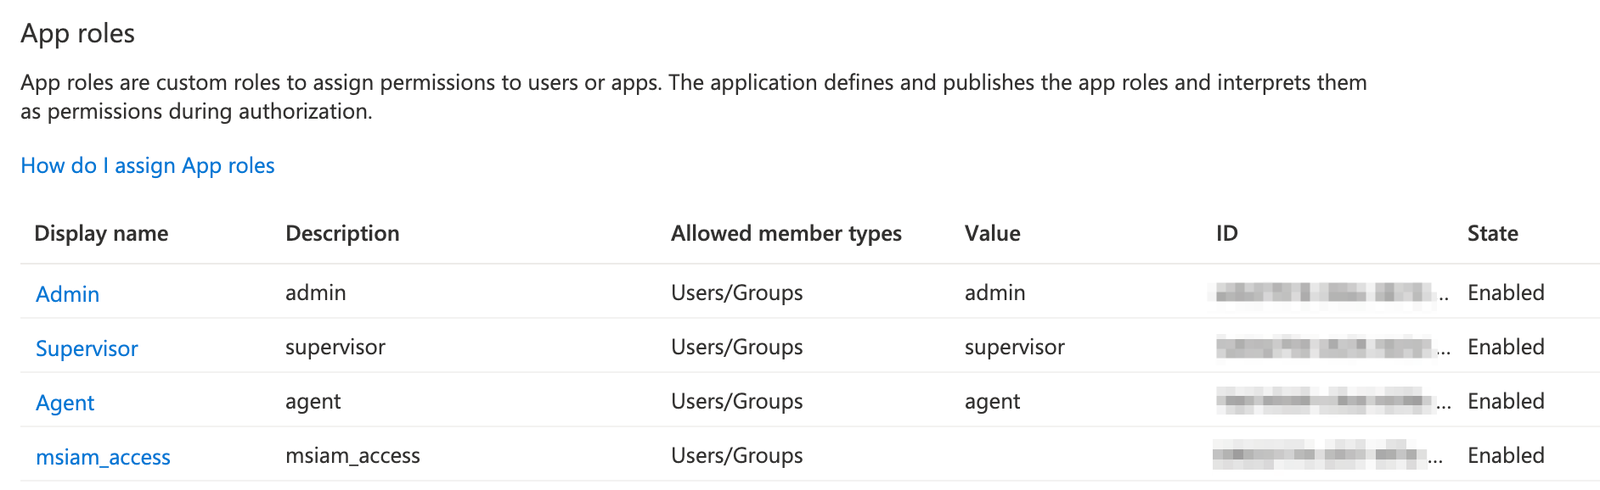Click the blurred ID in Agent row
Screen dimensions: 1600x490
point(1325,401)
